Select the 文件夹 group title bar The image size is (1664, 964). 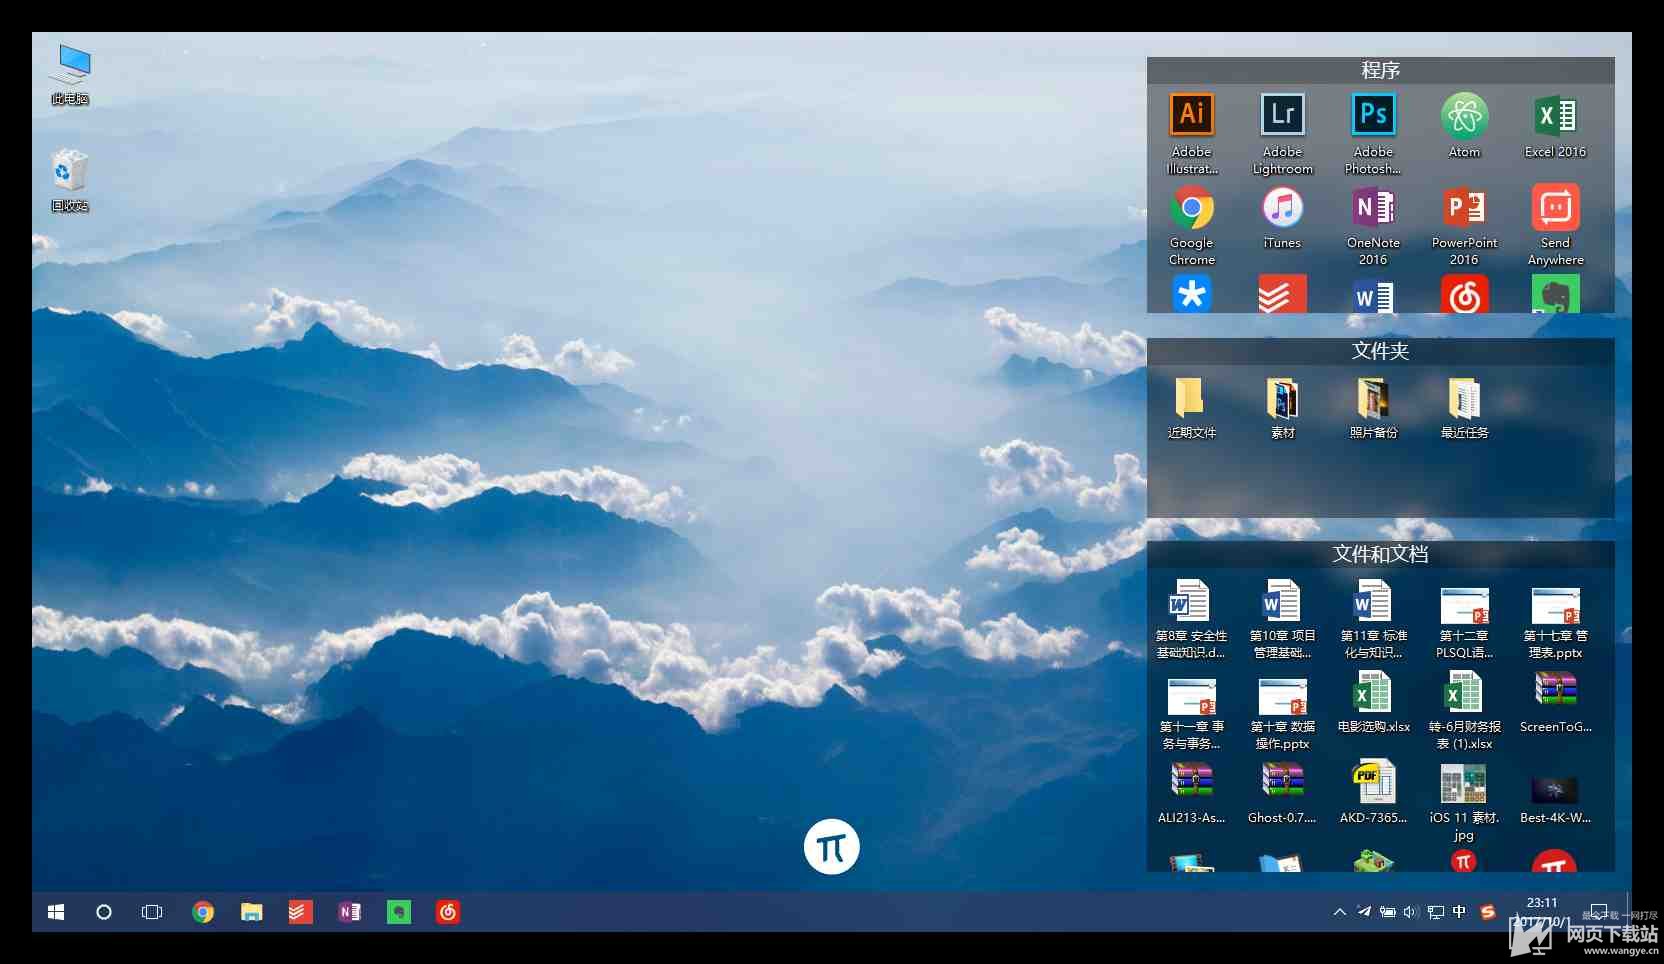(x=1380, y=351)
